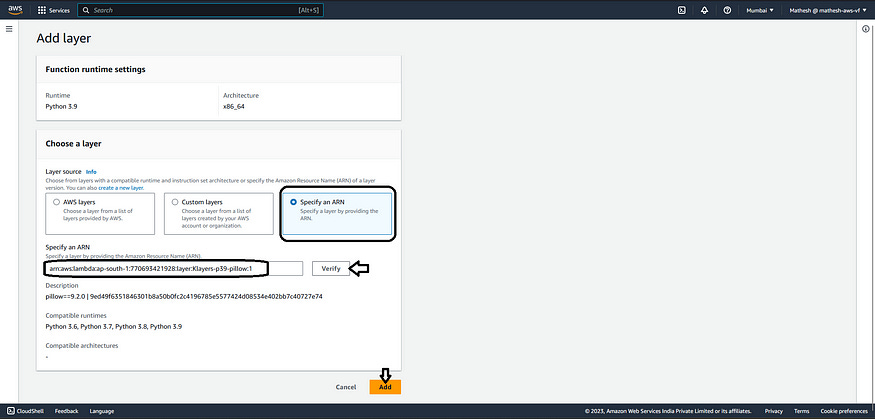Click the orange Add button
This screenshot has width=875, height=419.
point(385,387)
